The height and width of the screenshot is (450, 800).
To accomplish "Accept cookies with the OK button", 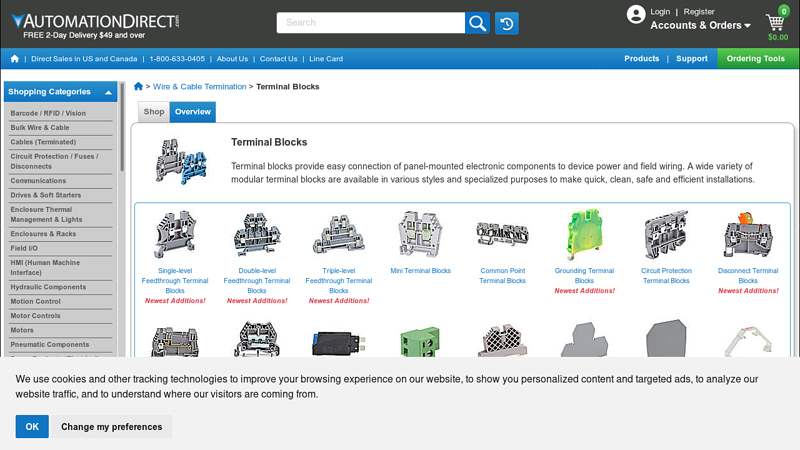I will click(32, 427).
